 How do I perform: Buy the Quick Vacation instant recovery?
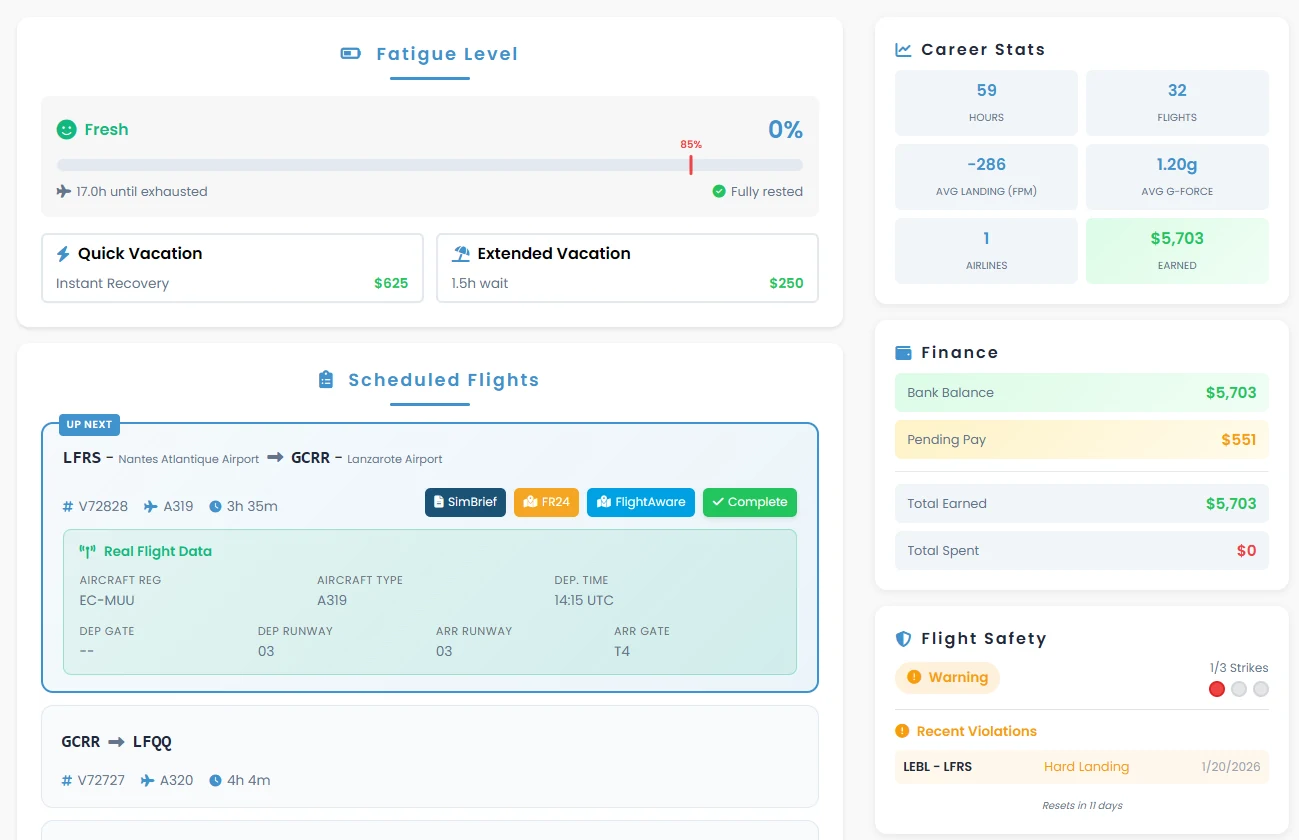[232, 268]
